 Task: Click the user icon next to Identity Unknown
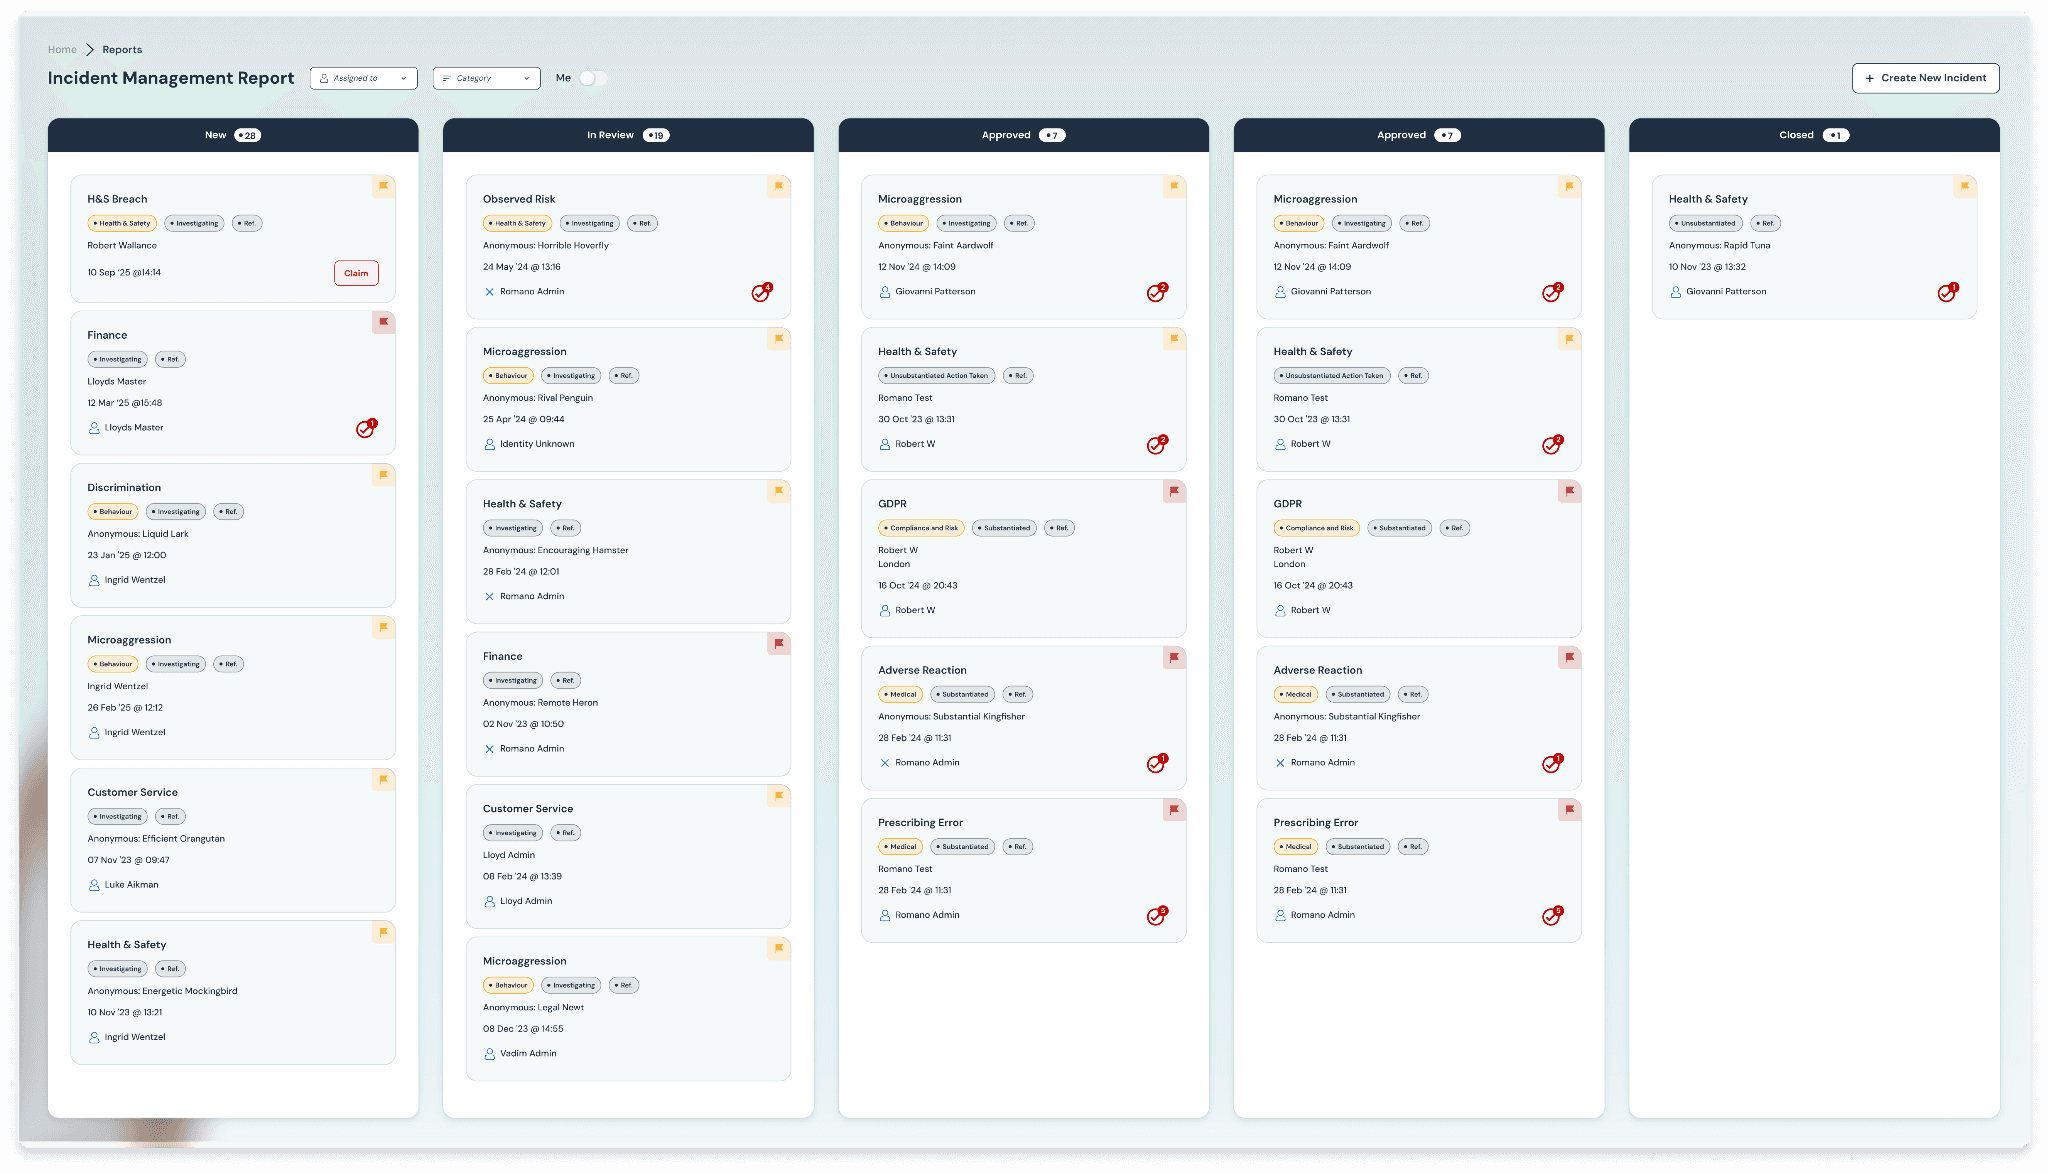click(x=489, y=444)
